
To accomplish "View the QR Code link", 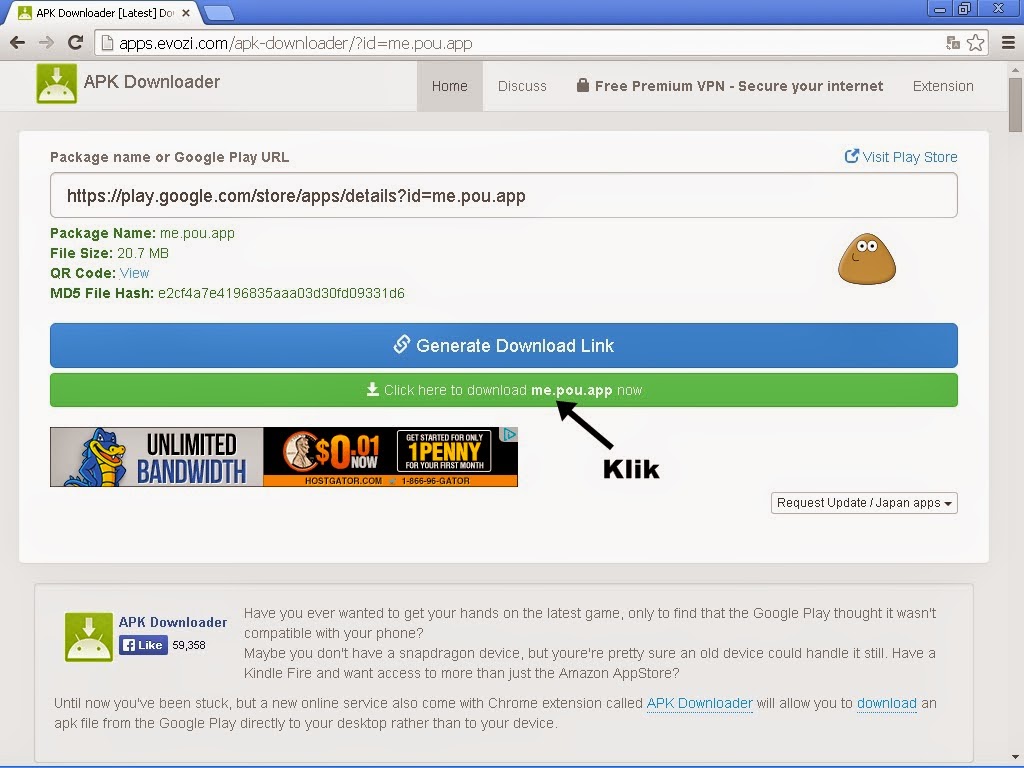I will tap(135, 273).
